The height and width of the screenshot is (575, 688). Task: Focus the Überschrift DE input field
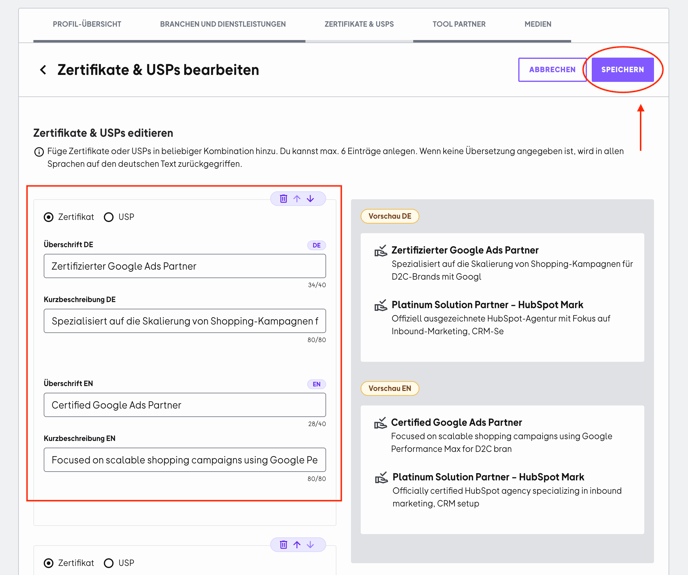pyautogui.click(x=185, y=266)
